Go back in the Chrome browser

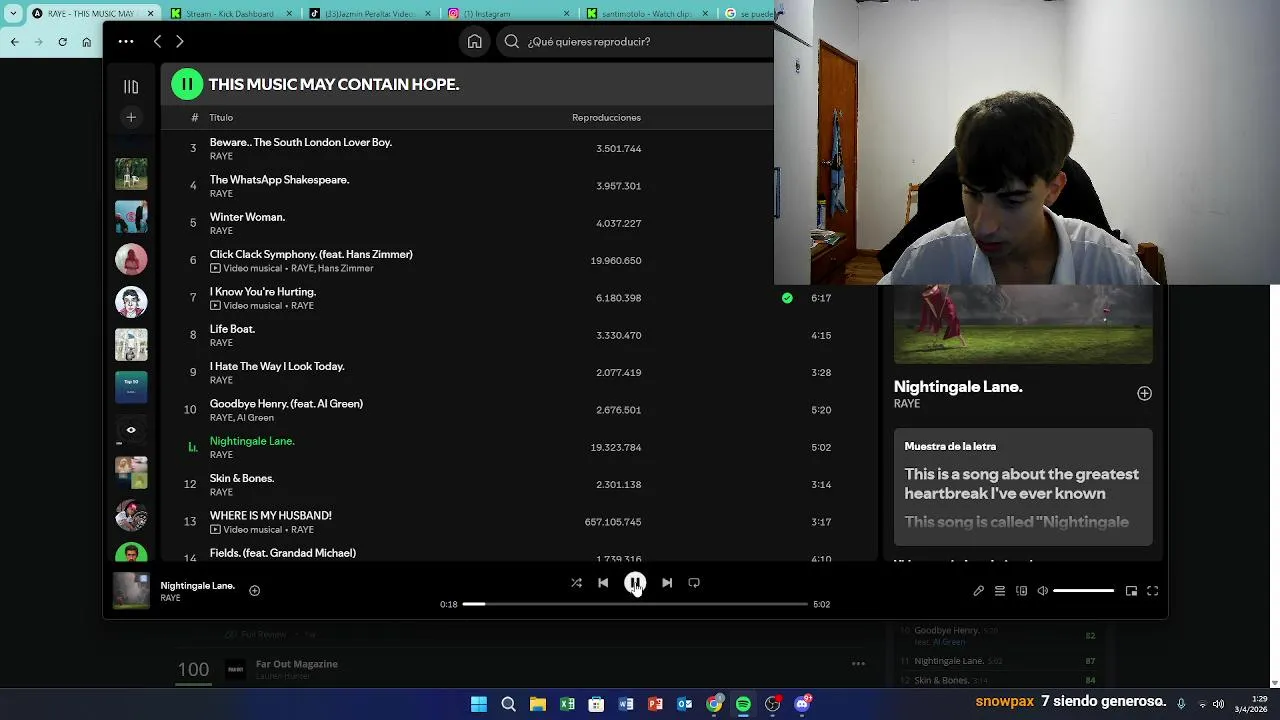click(x=14, y=42)
